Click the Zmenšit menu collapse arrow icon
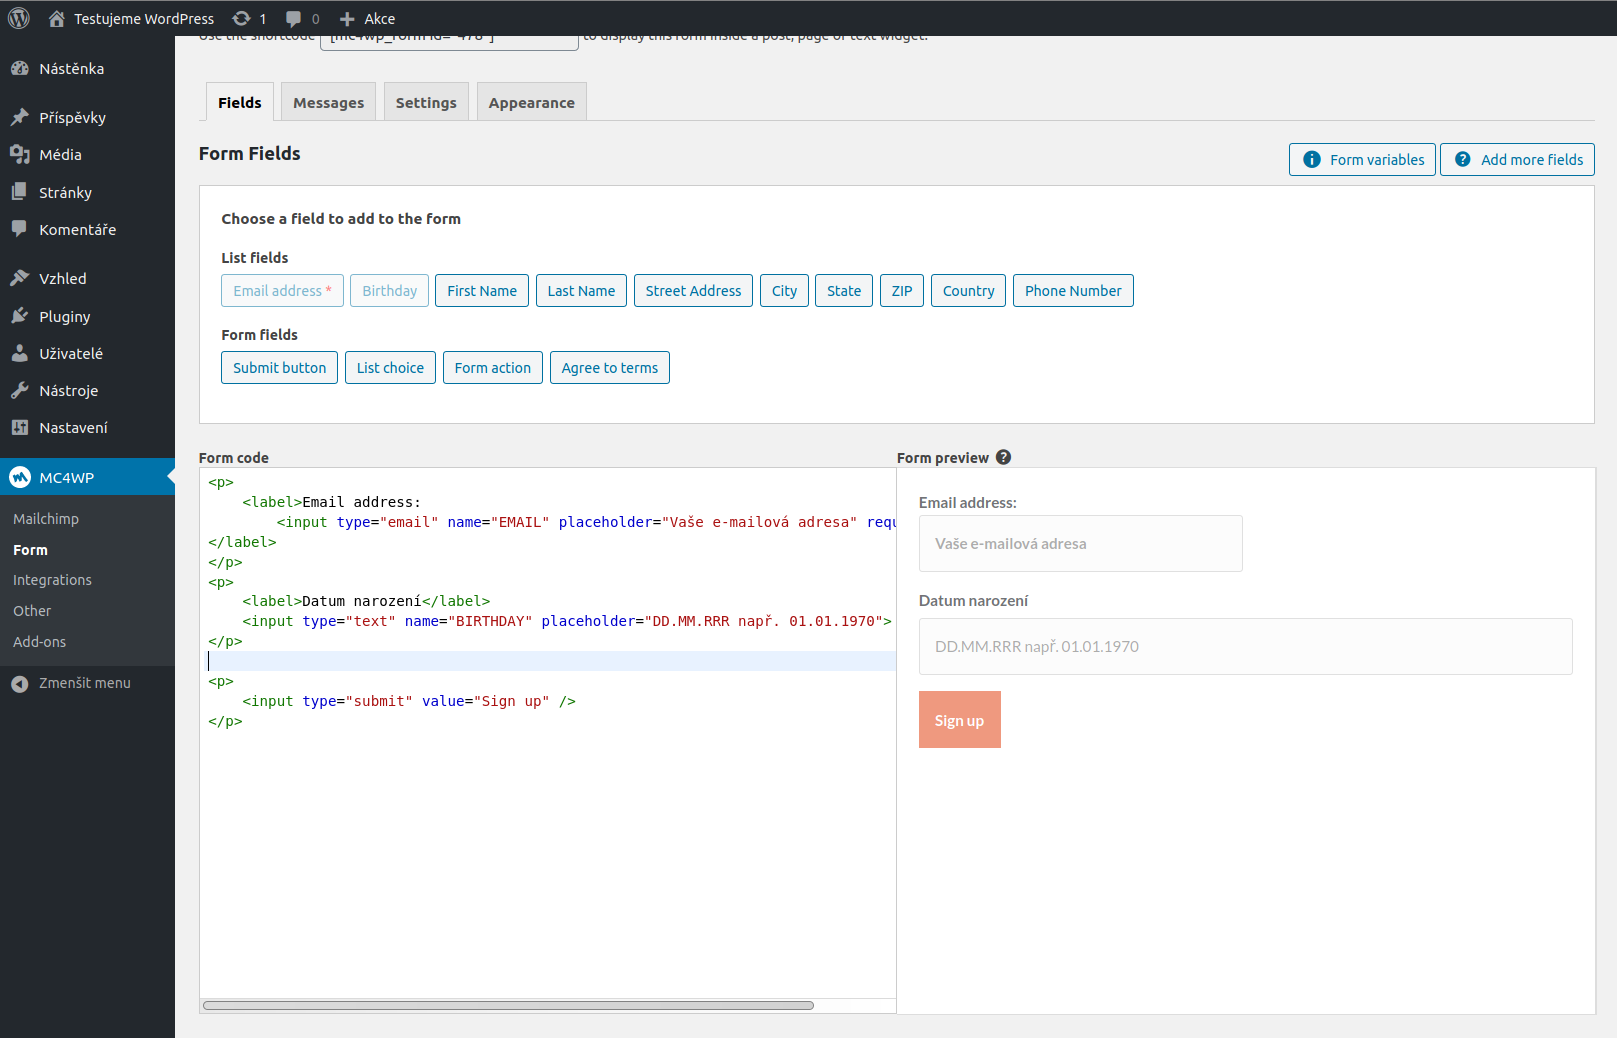The image size is (1617, 1038). (19, 683)
